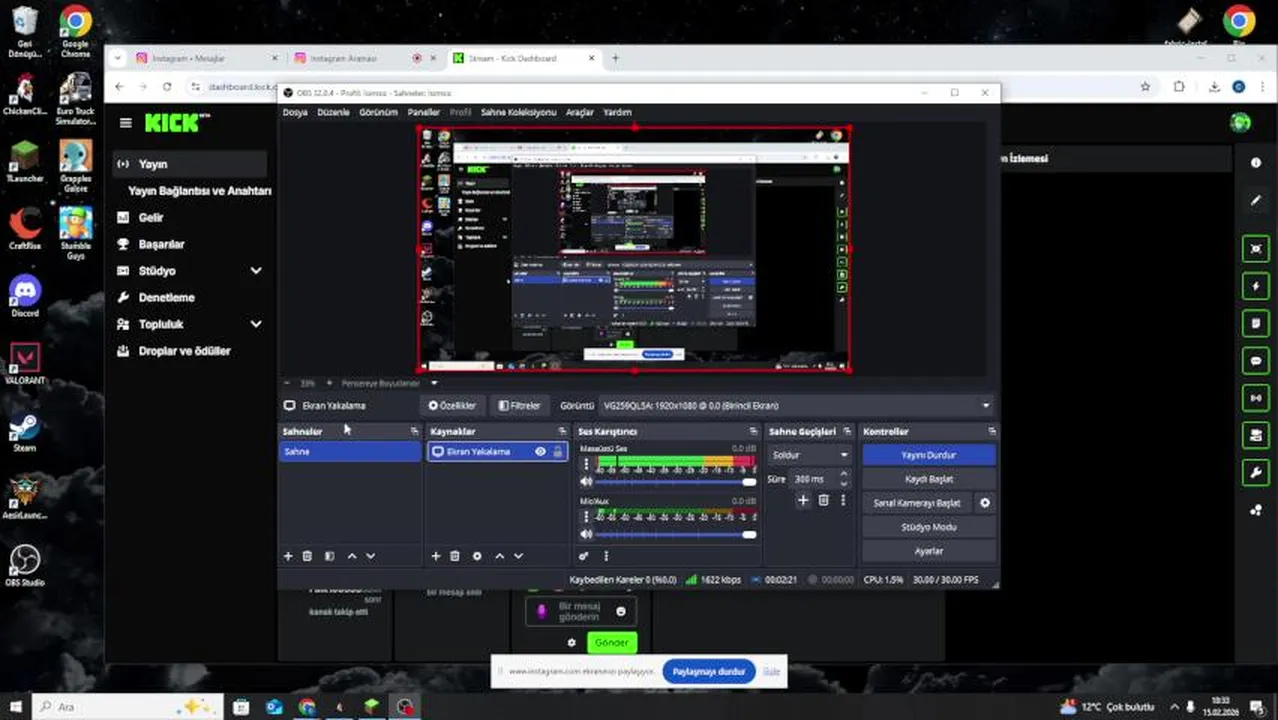Open Masaüstü Ses options three-dot icon
Image resolution: width=1278 pixels, height=720 pixels.
(x=586, y=464)
